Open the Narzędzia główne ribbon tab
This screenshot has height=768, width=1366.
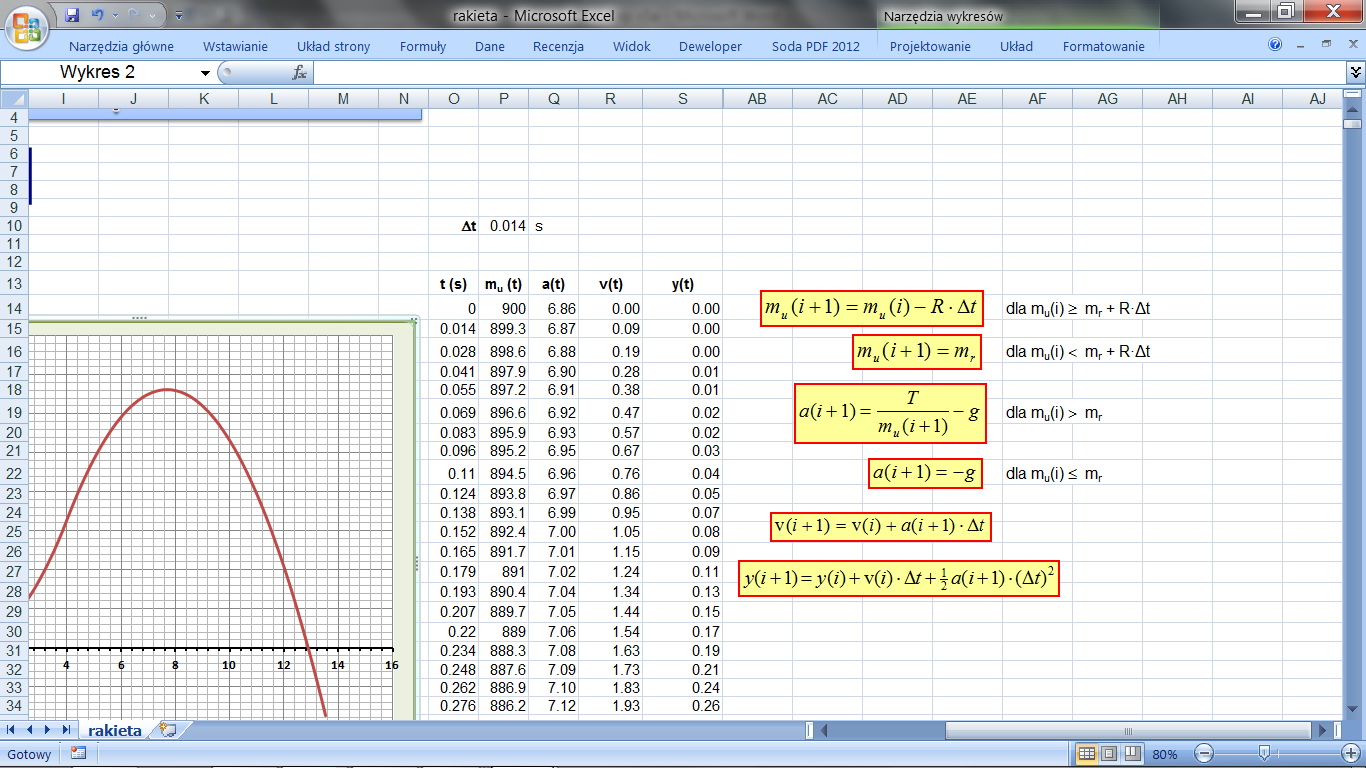121,46
